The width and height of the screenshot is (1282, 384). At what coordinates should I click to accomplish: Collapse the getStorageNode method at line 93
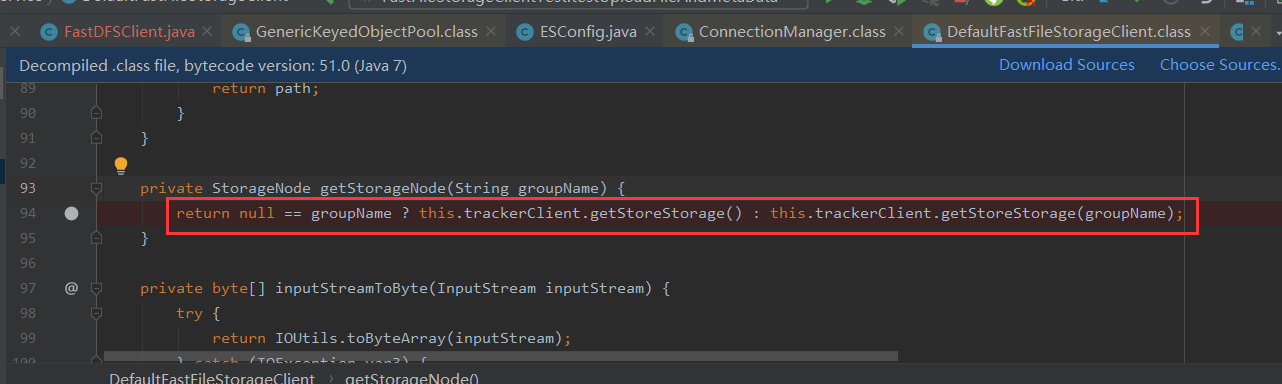(97, 188)
